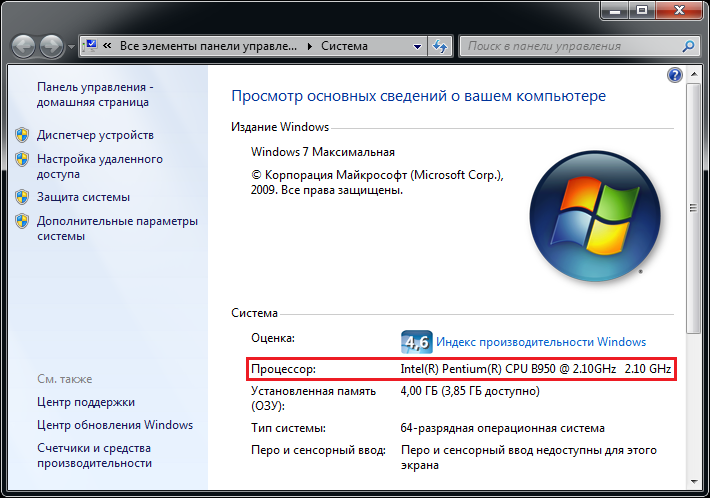
Task: Close the System window
Action: tap(679, 11)
